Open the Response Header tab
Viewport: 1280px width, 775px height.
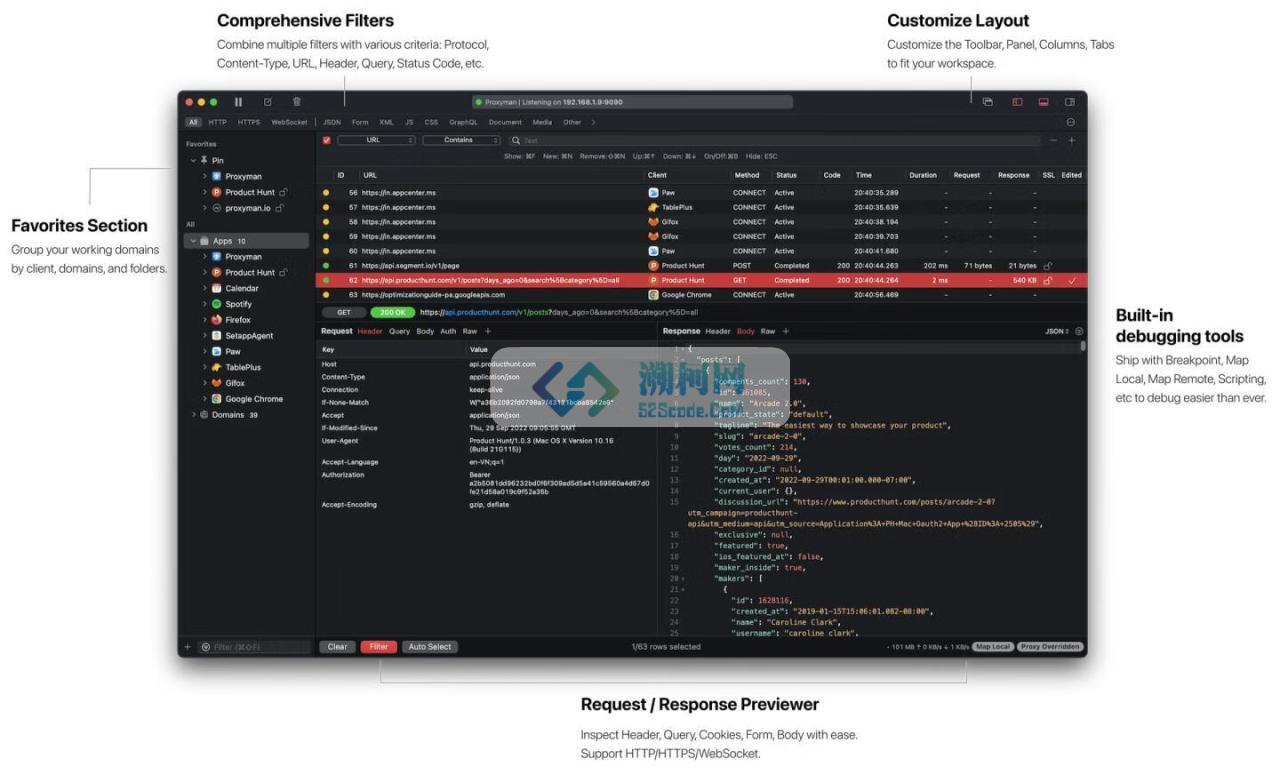click(718, 331)
